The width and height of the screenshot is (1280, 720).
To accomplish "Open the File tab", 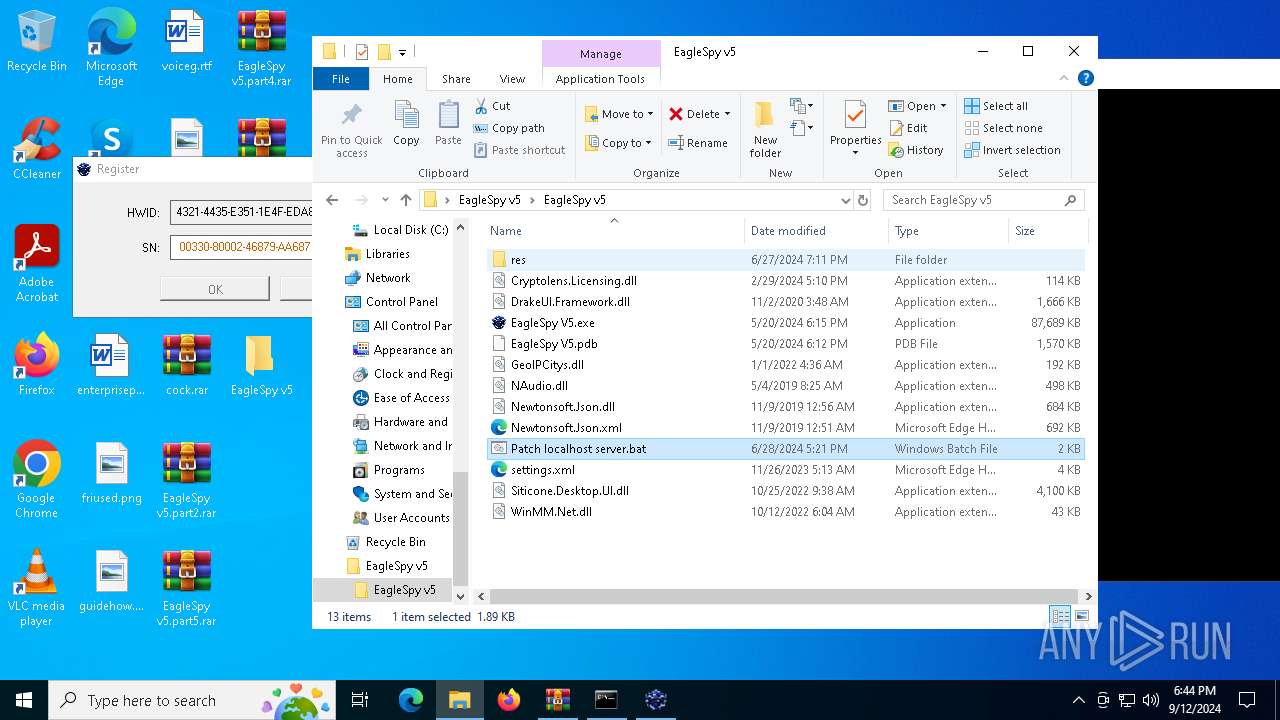I will tap(341, 79).
